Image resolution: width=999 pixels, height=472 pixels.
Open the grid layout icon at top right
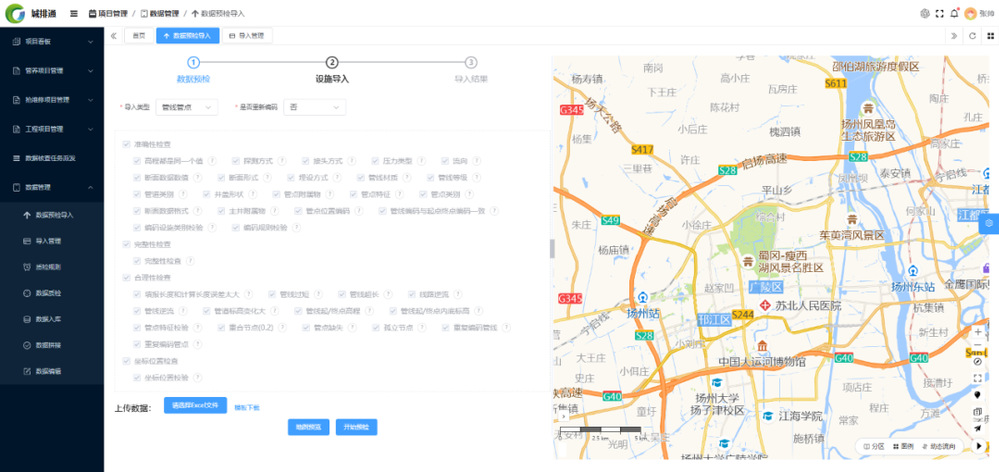coord(988,35)
